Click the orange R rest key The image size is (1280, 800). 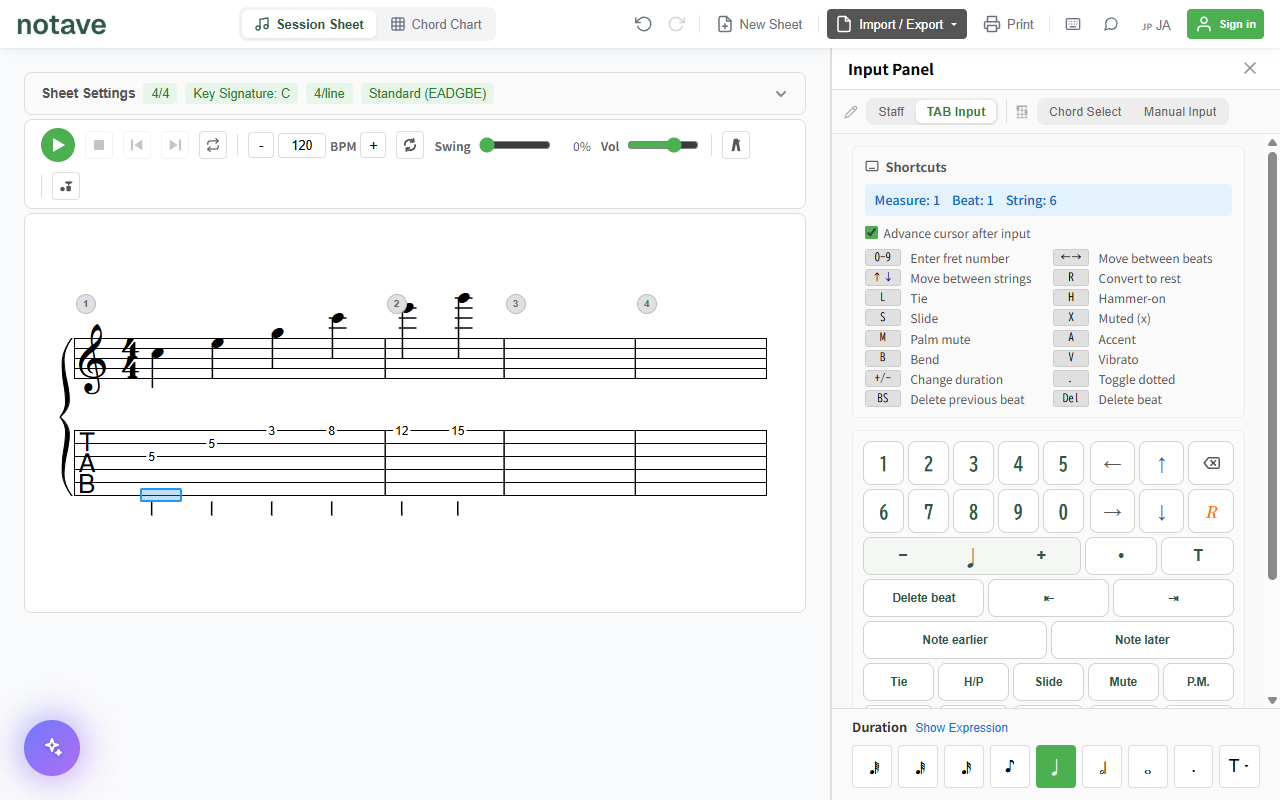1211,512
